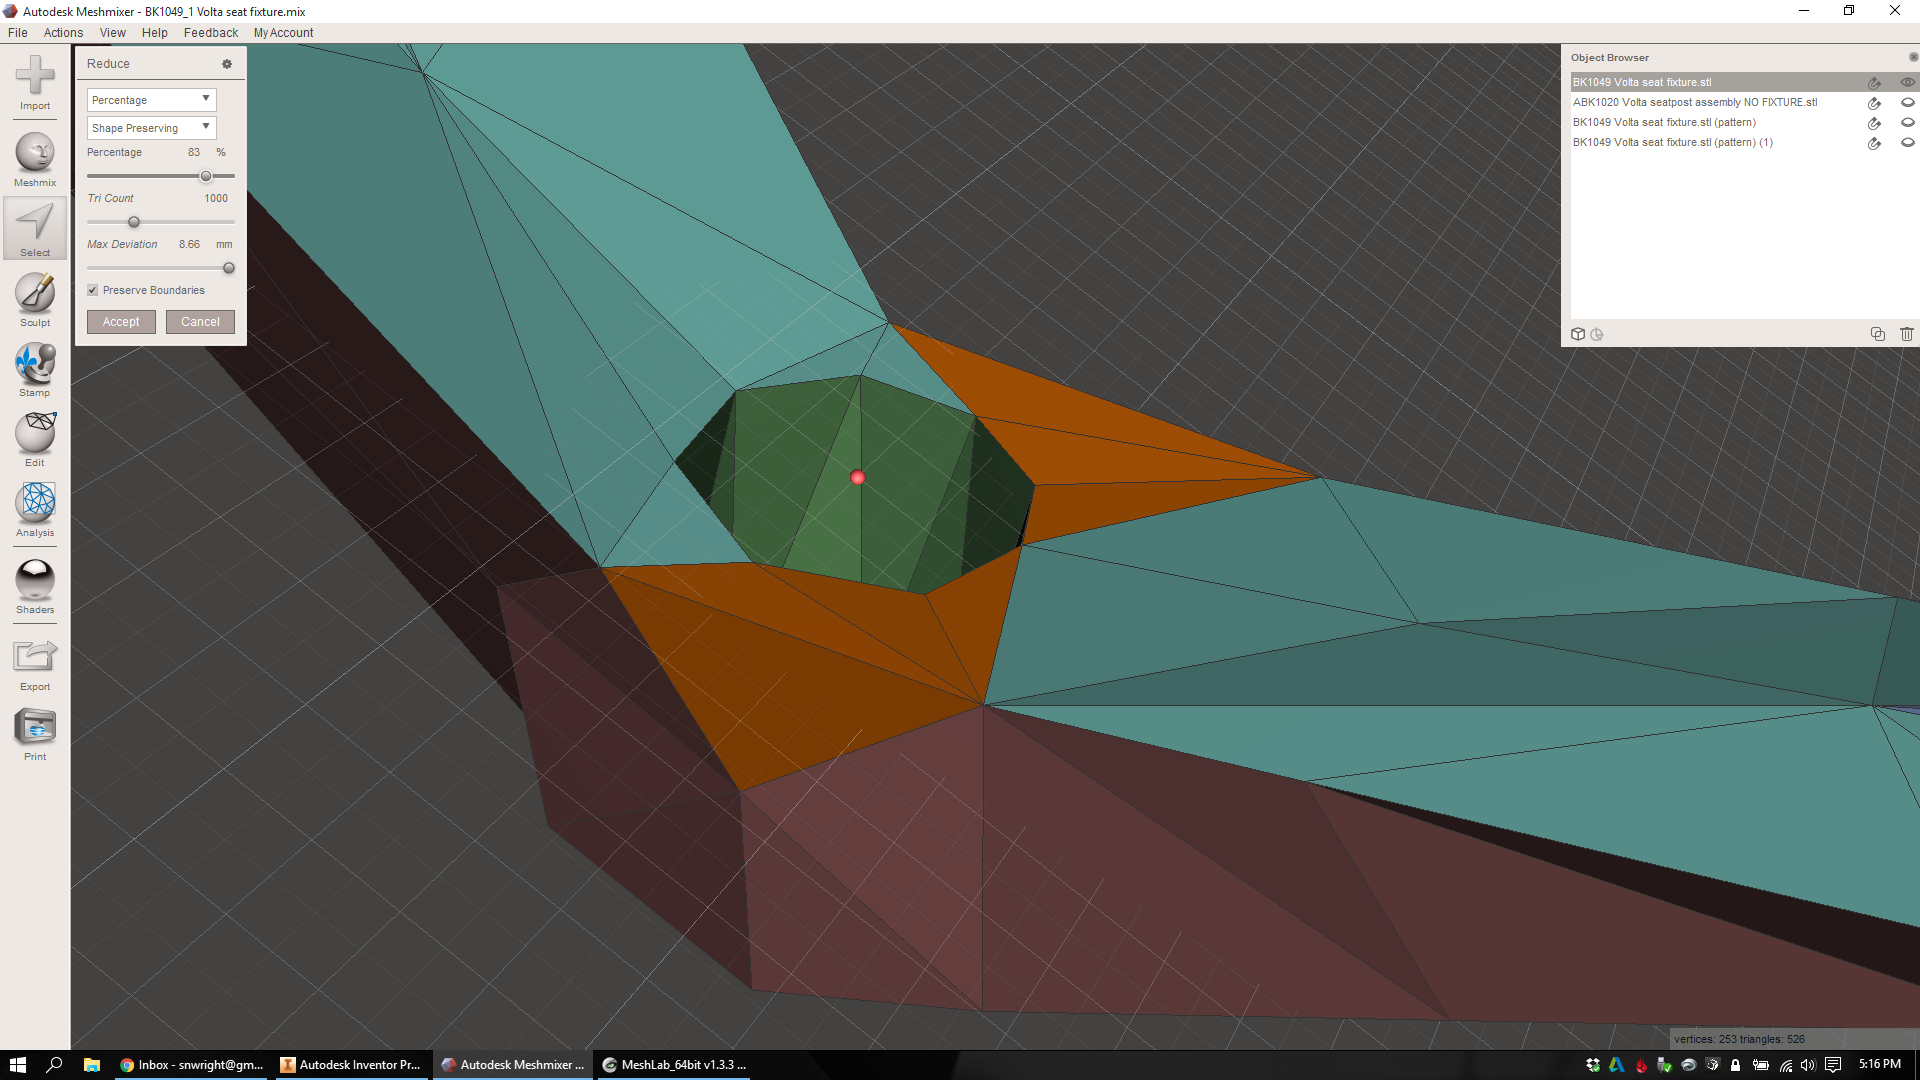Click the battery power tray icon
This screenshot has height=1080, width=1920.
(1761, 1065)
